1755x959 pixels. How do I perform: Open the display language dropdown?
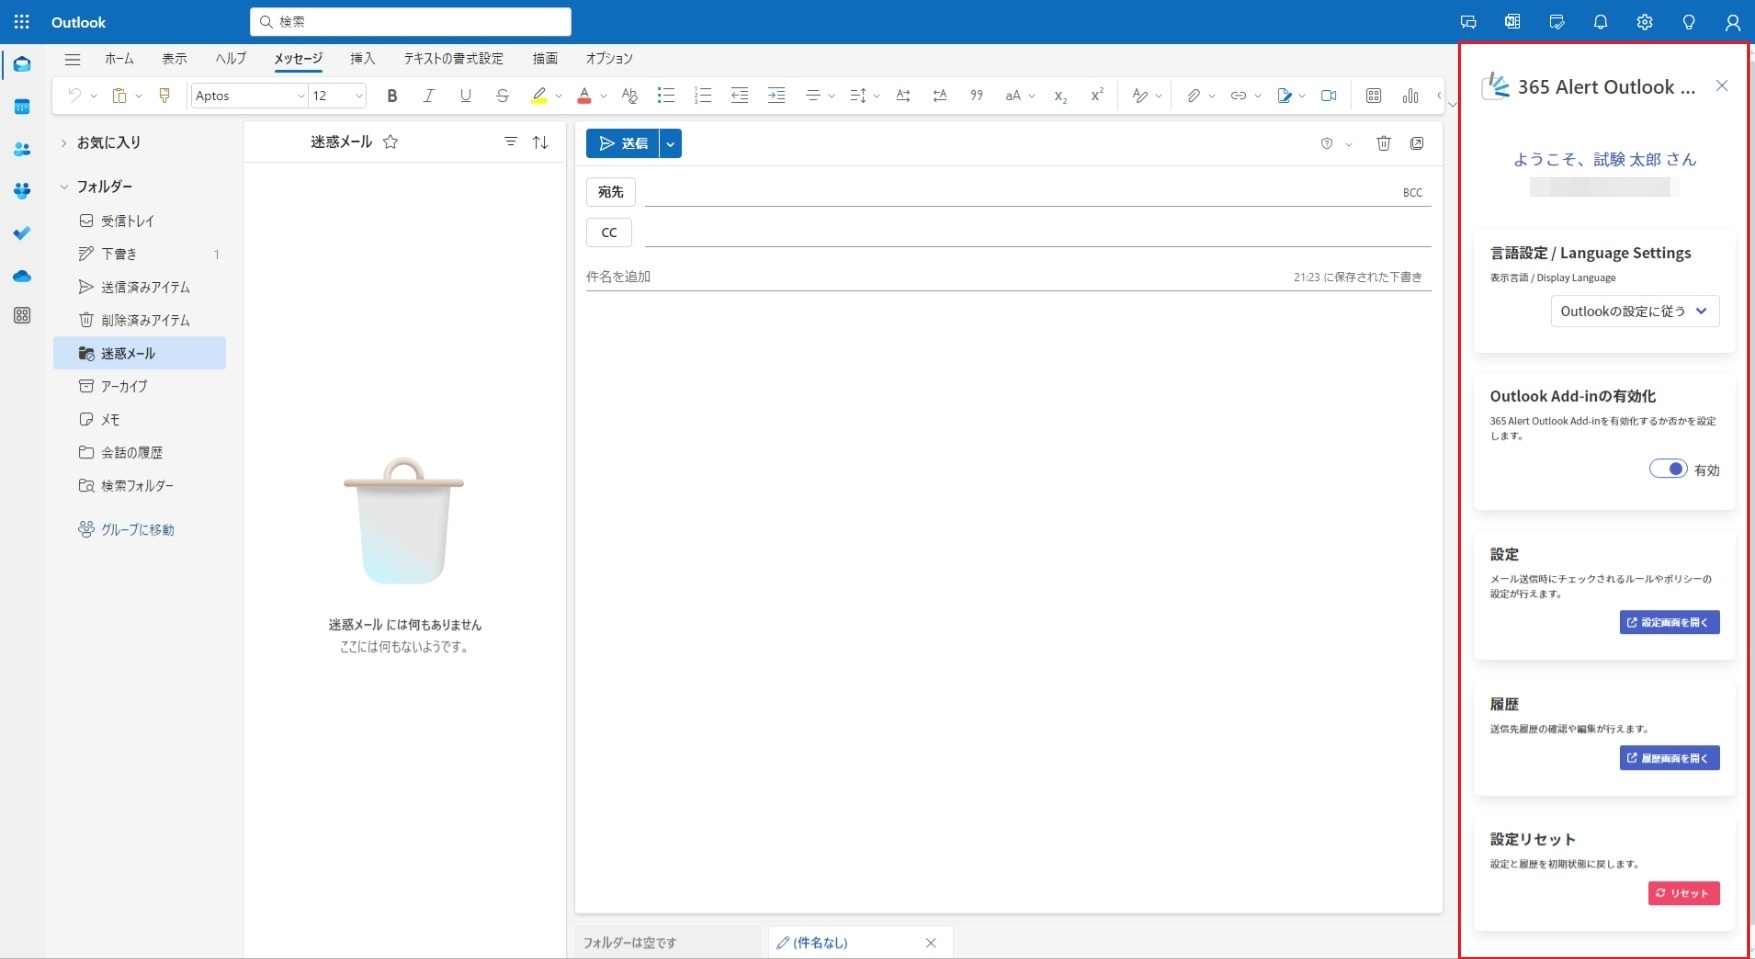[x=1635, y=311]
